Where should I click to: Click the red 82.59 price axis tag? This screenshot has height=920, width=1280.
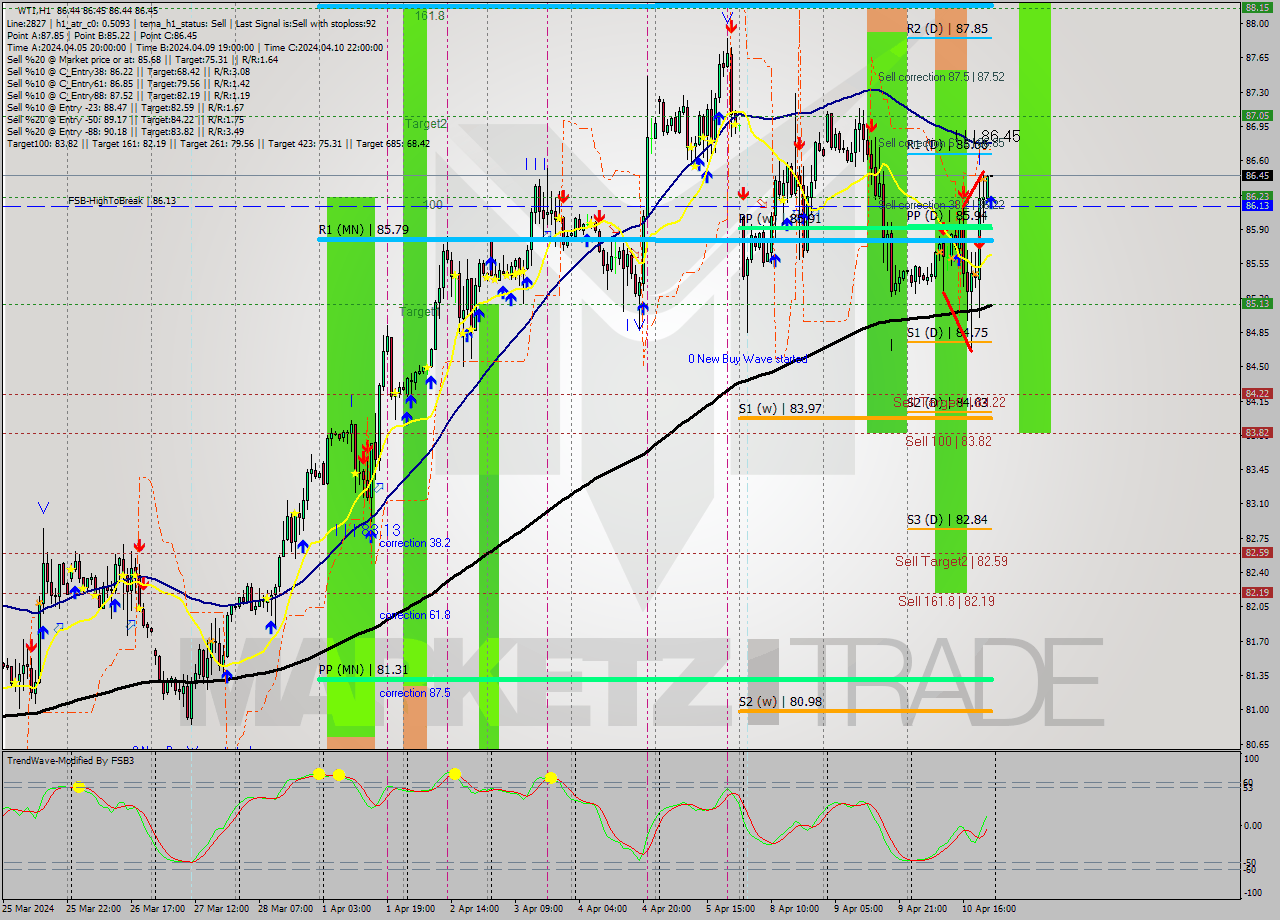(x=1257, y=552)
